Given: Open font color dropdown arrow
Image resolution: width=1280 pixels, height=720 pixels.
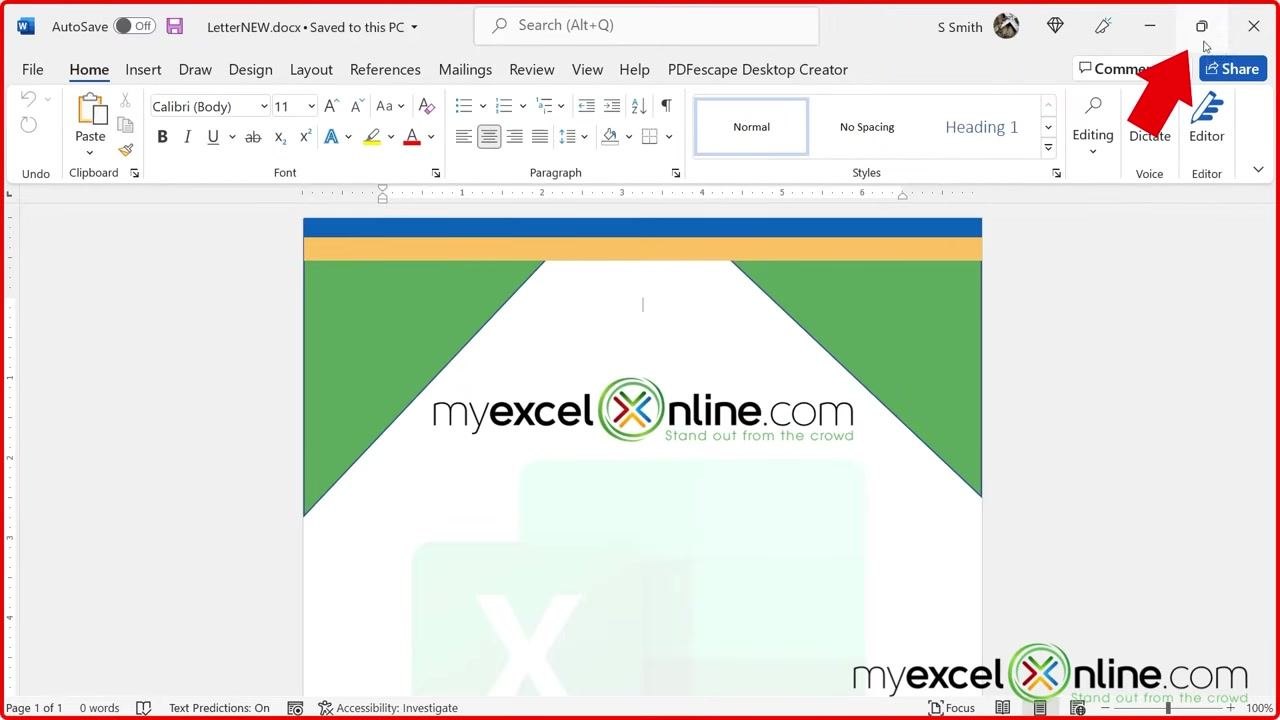Looking at the screenshot, I should pos(431,137).
